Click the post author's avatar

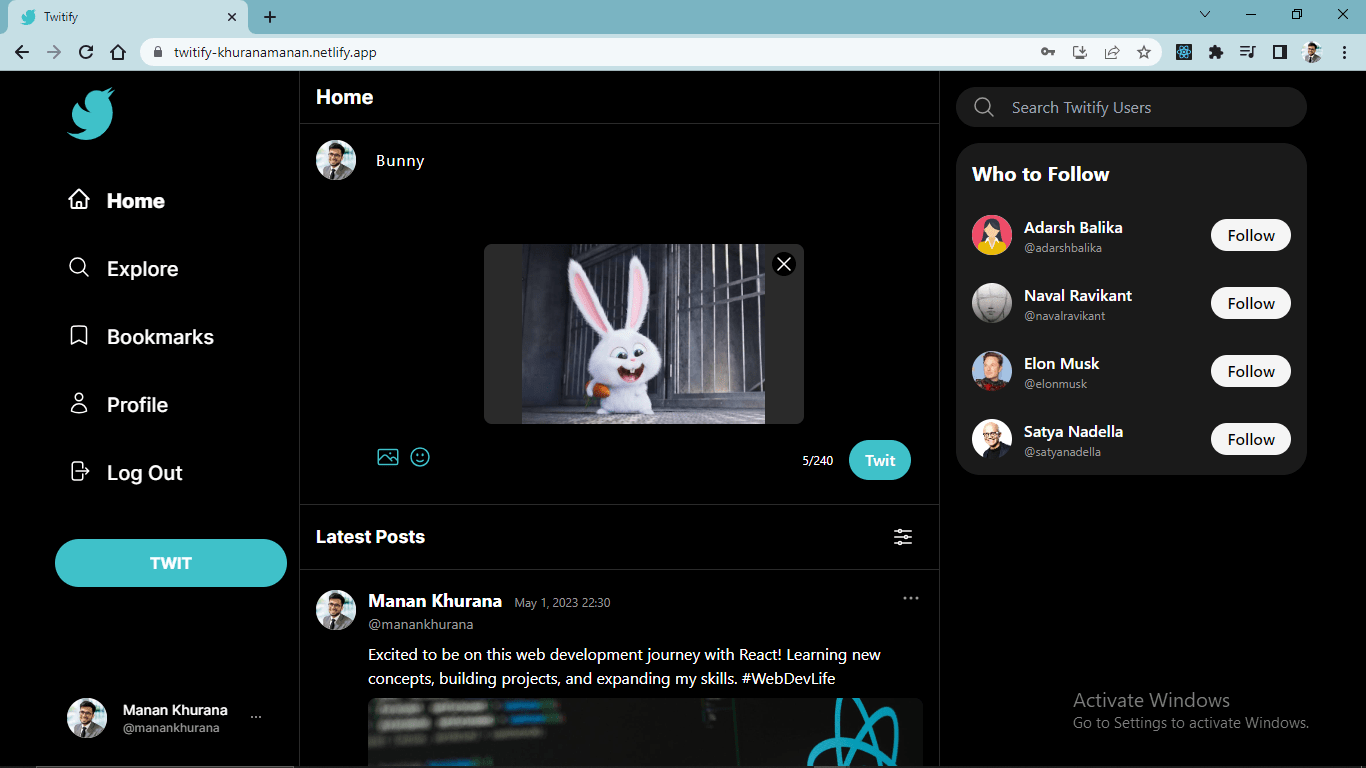tap(336, 610)
